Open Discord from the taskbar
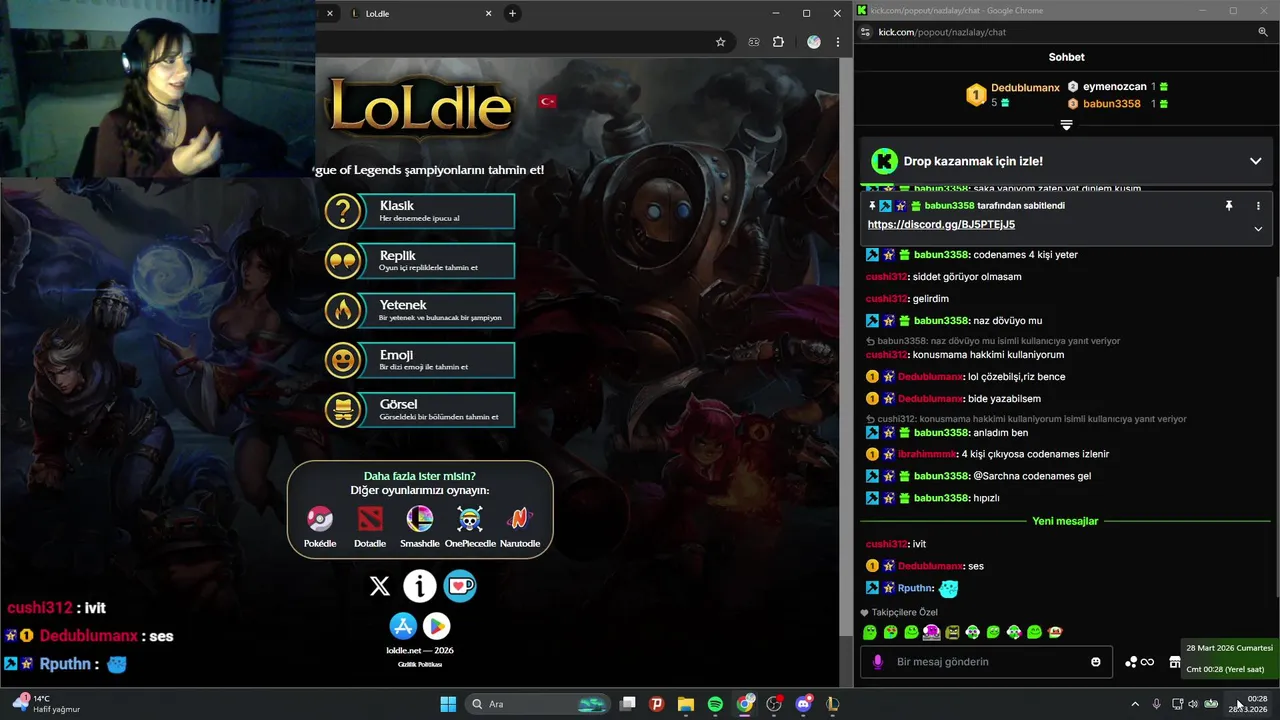 [803, 704]
